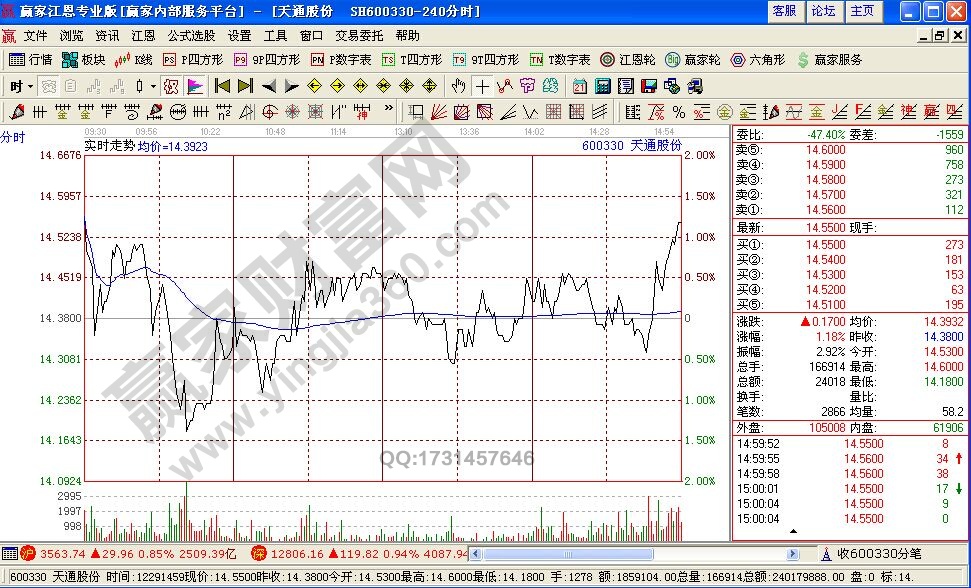
Task: Click the calendar date icon
Action: tap(580, 86)
